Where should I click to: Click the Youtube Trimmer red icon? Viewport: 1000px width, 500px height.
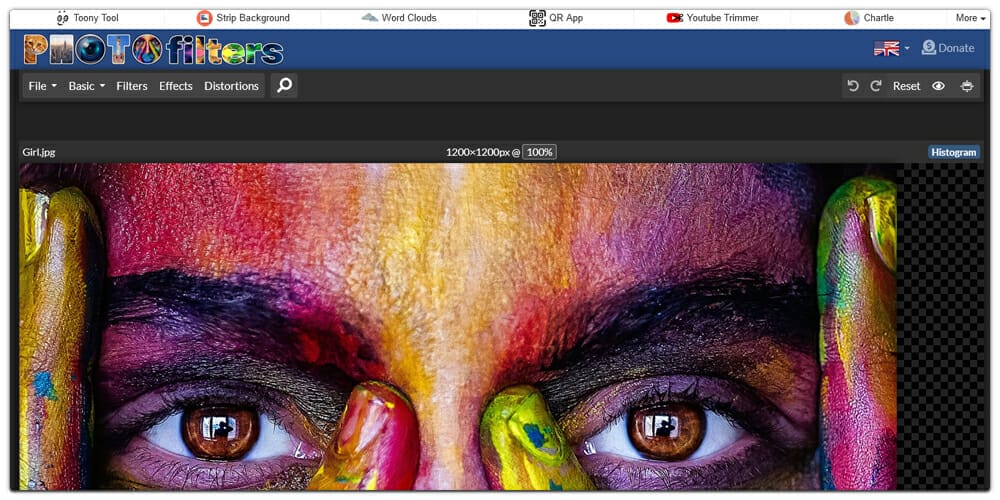[675, 18]
